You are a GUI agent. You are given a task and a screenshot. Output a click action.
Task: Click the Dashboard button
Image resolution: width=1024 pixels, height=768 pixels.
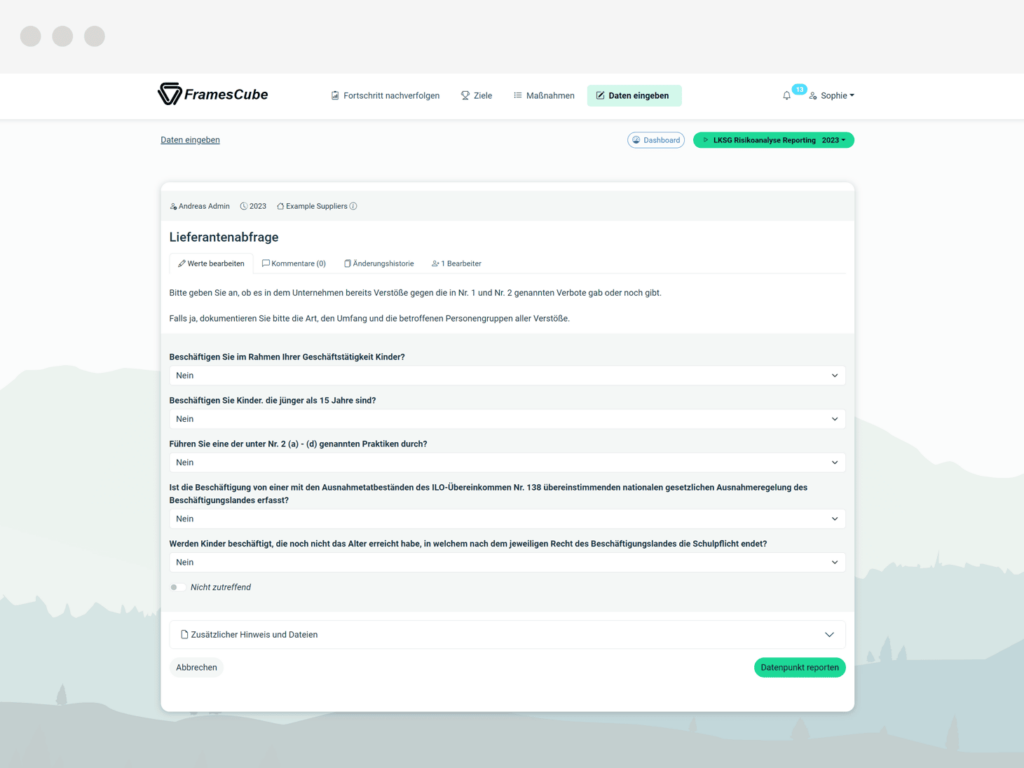tap(656, 140)
